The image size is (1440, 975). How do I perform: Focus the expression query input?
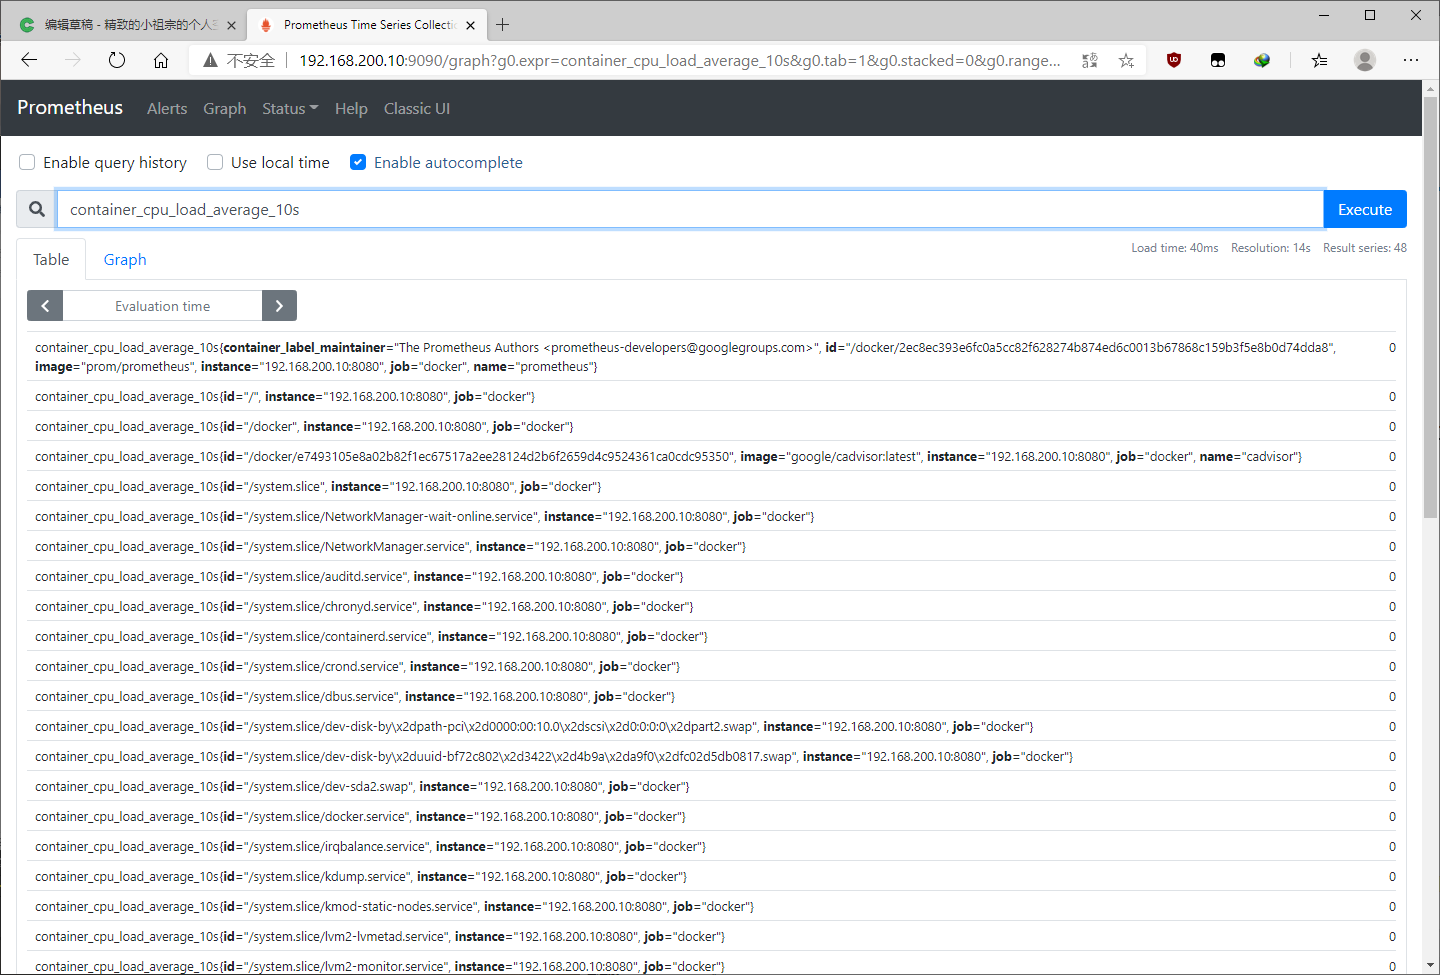690,209
